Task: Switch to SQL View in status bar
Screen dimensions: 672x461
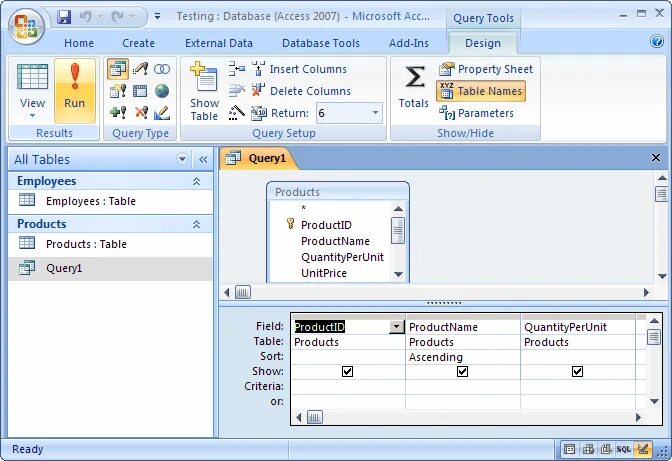Action: tap(624, 449)
